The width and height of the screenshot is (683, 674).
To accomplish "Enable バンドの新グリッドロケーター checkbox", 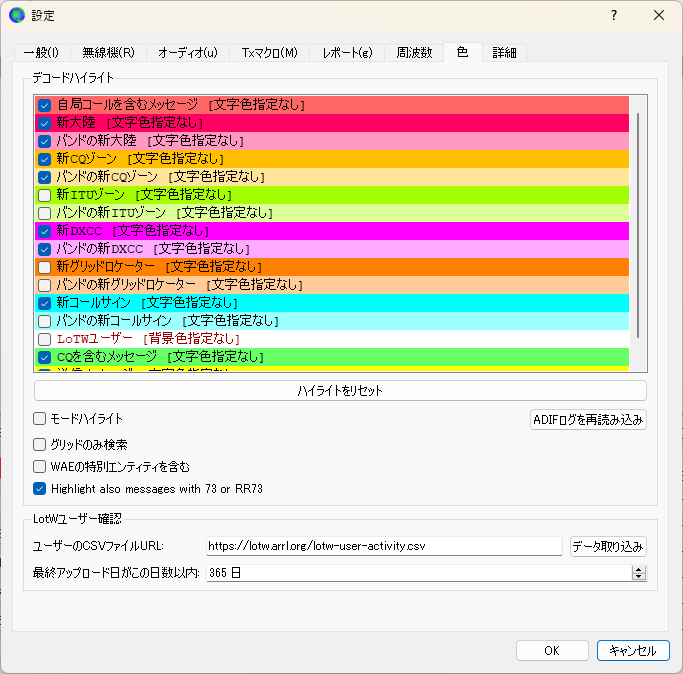I will coord(44,285).
